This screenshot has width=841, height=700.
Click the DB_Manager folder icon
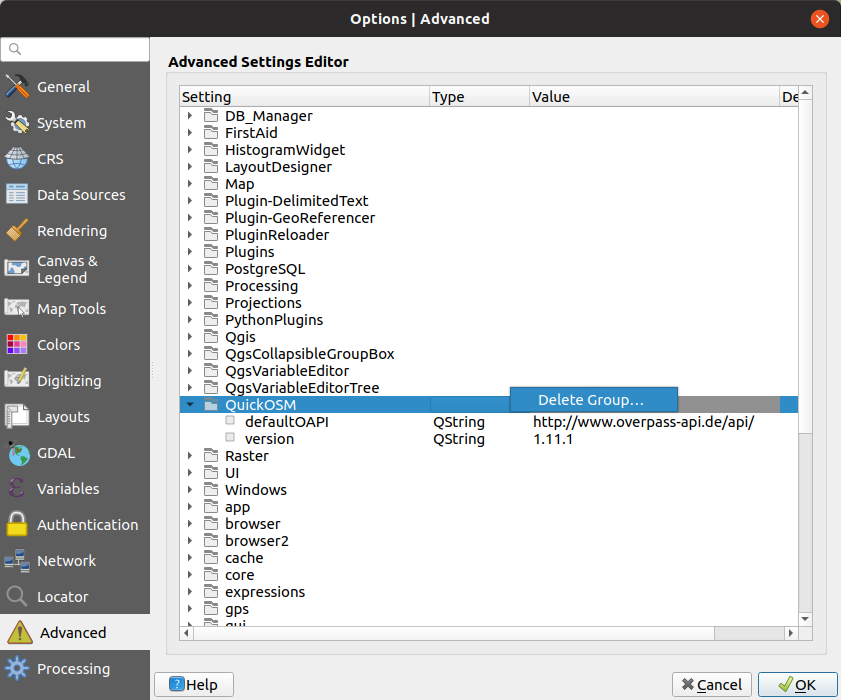pyautogui.click(x=211, y=116)
